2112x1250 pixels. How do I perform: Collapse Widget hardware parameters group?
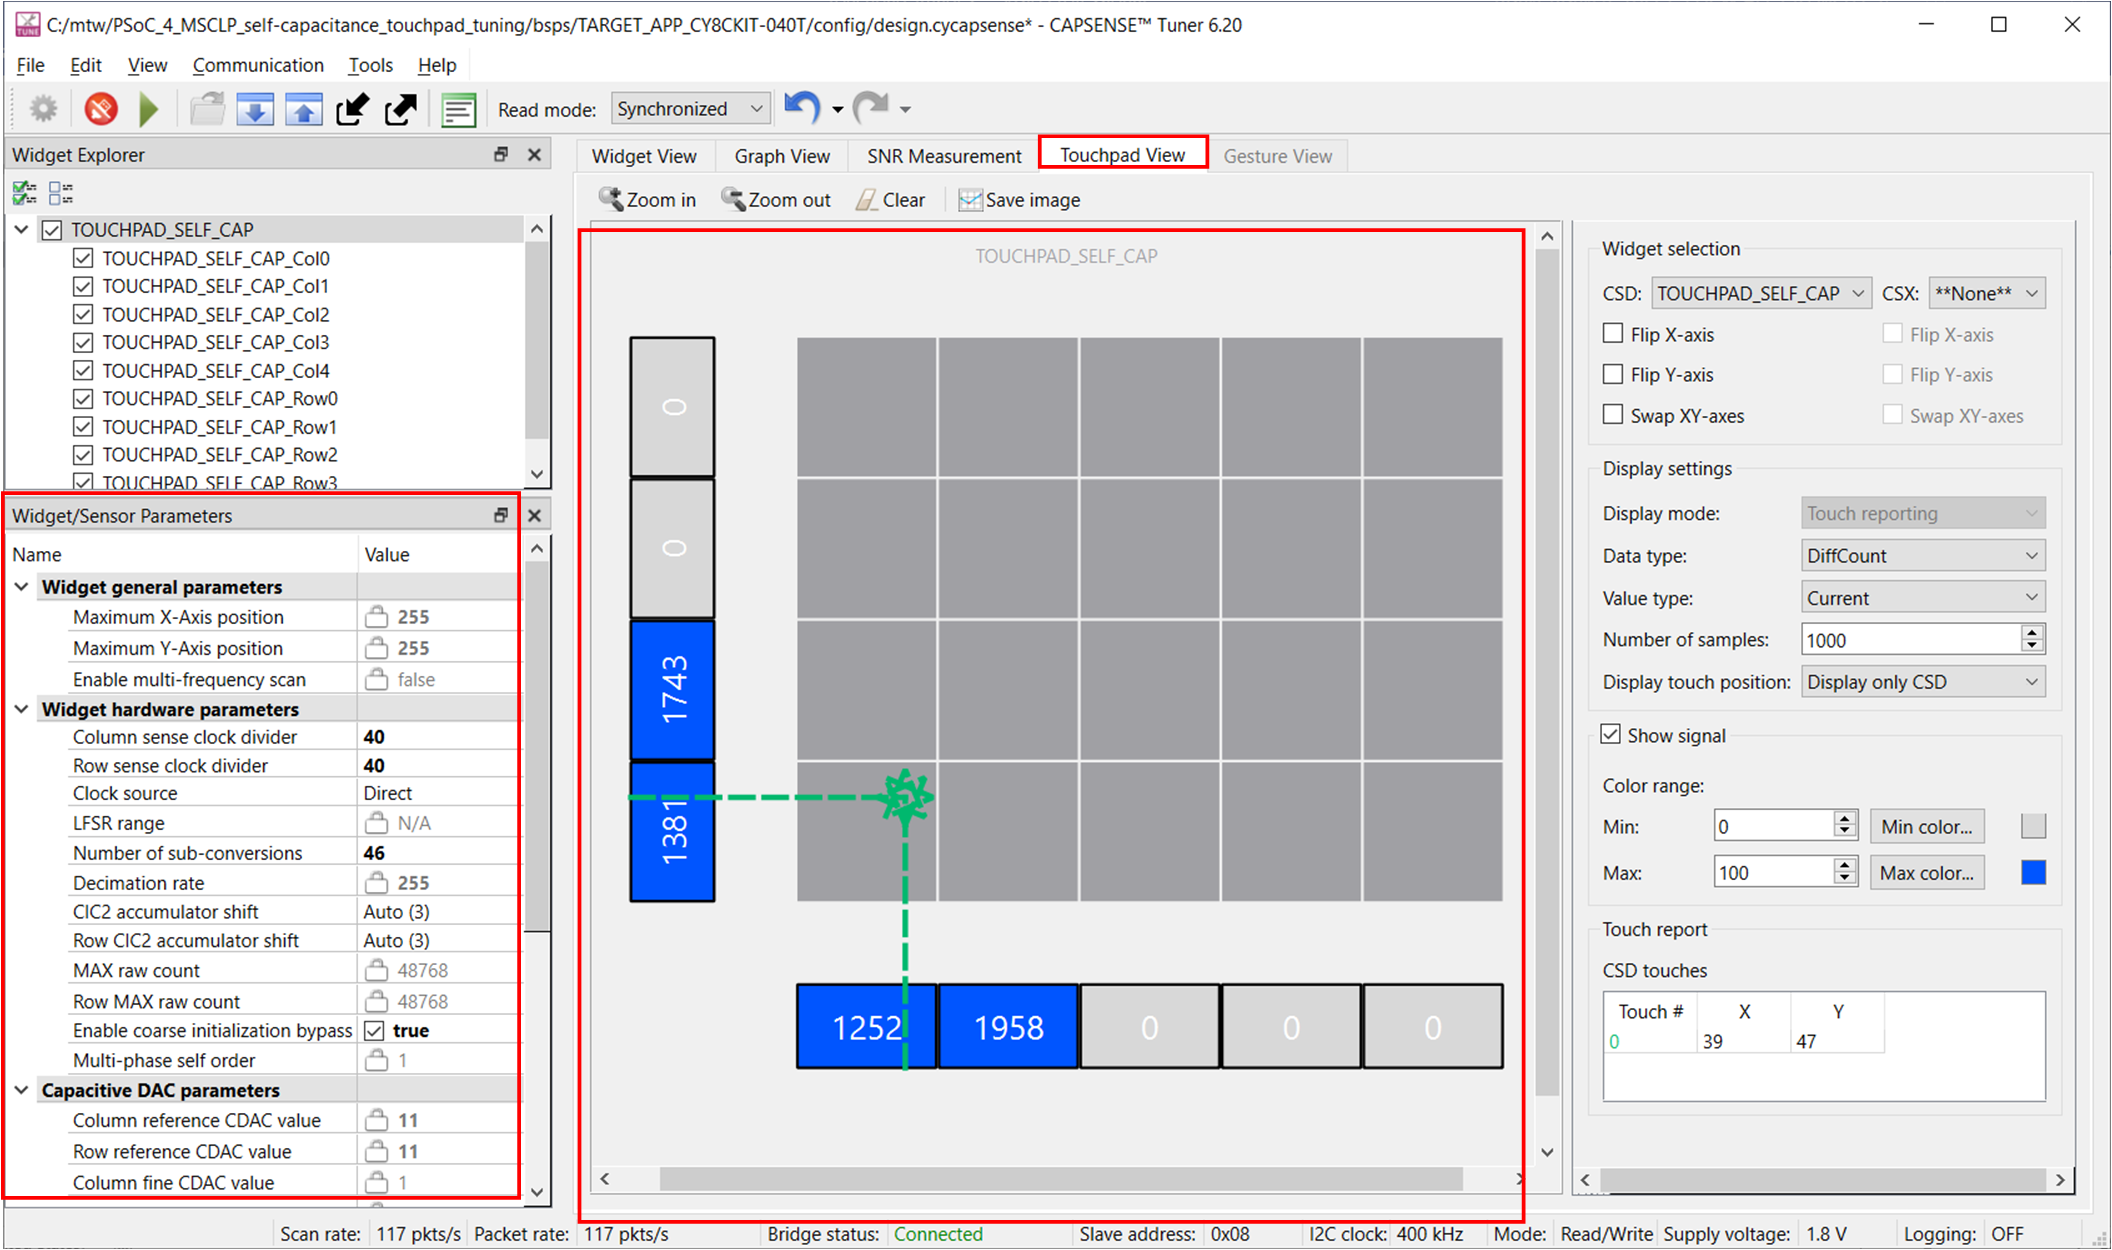tap(21, 708)
